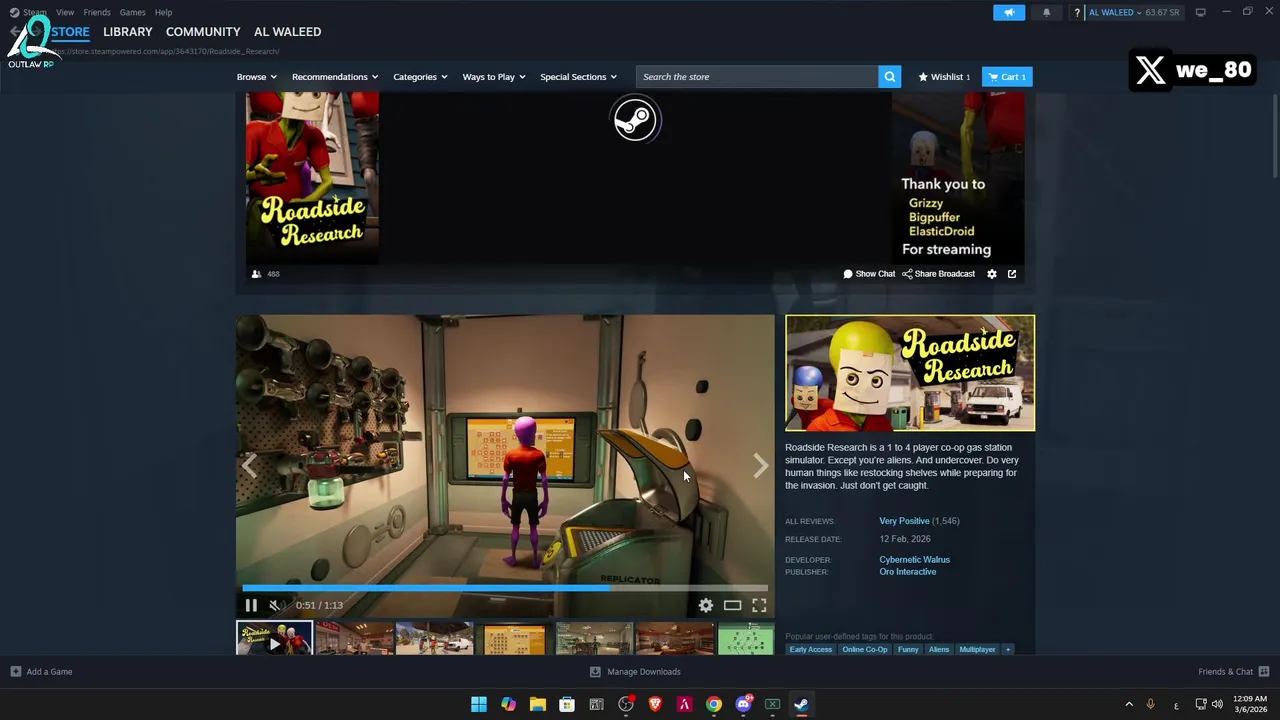1280x720 pixels.
Task: Pause the trailer video
Action: point(251,605)
